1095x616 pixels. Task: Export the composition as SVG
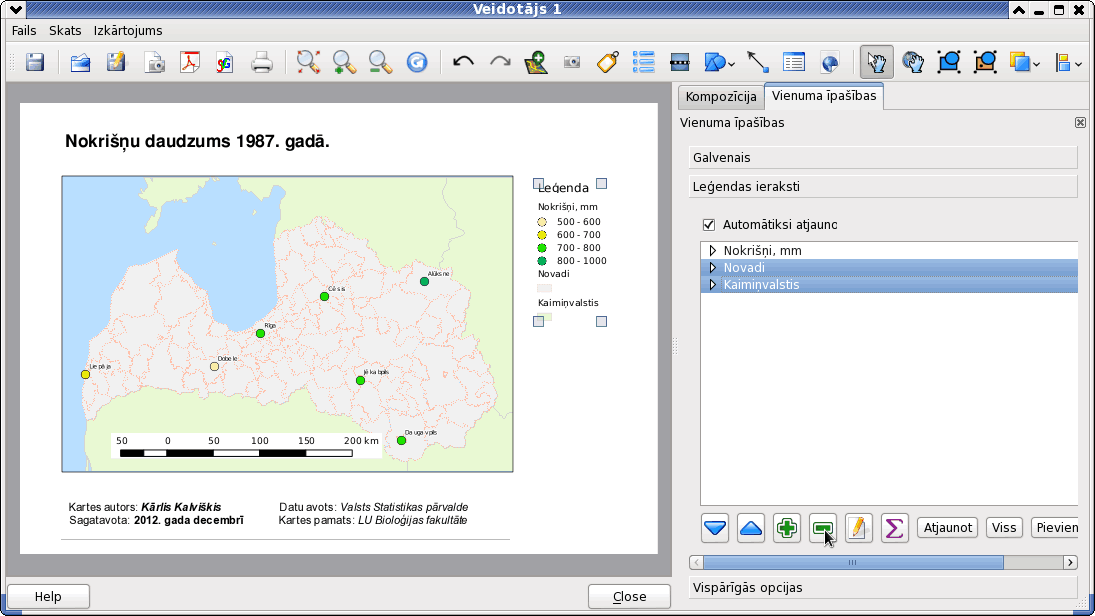click(x=225, y=63)
